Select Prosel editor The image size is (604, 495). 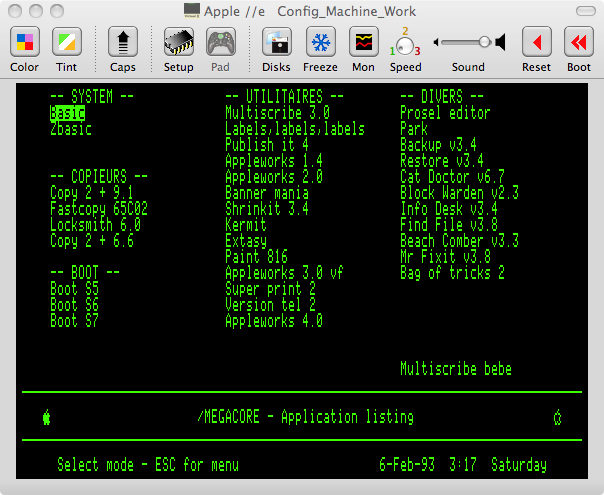[445, 113]
